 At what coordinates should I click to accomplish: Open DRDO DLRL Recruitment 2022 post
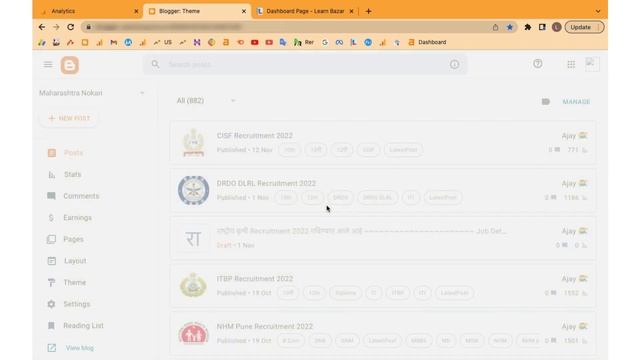(266, 183)
